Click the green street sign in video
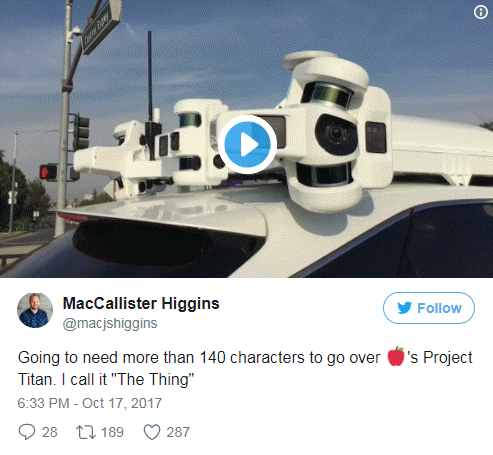This screenshot has height=455, width=493. pyautogui.click(x=101, y=27)
